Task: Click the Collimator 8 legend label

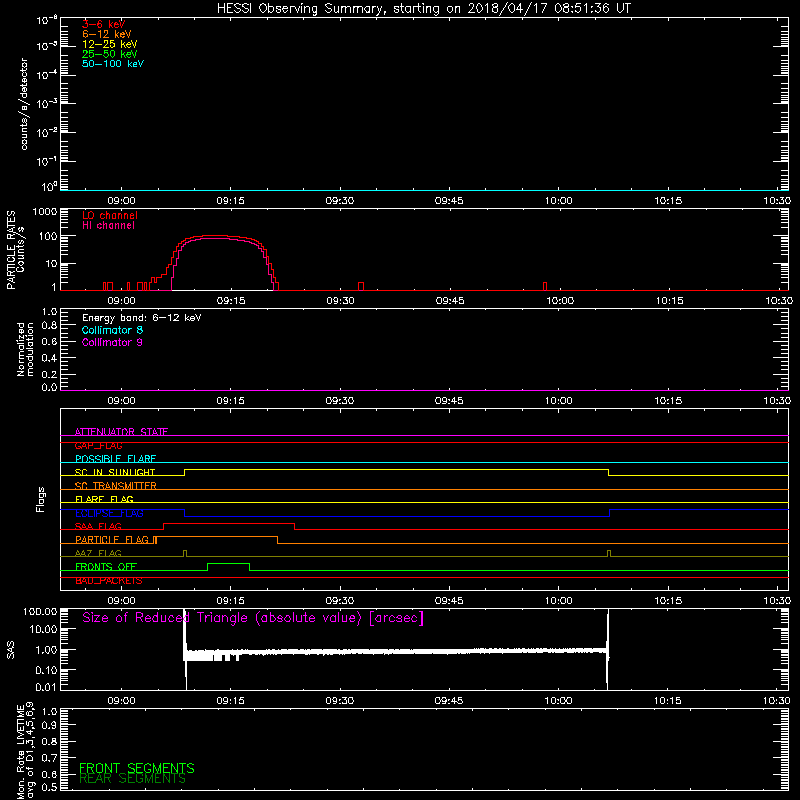Action: tap(112, 330)
